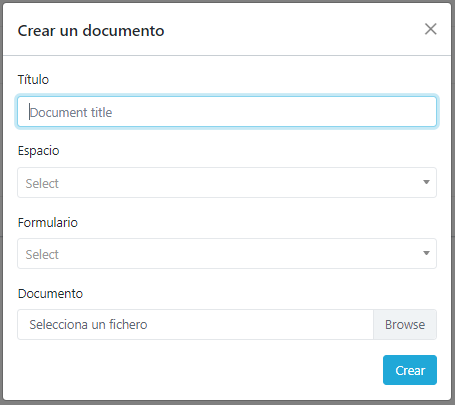The height and width of the screenshot is (405, 455).
Task: Click the Espacio field label
Action: [x=39, y=151]
